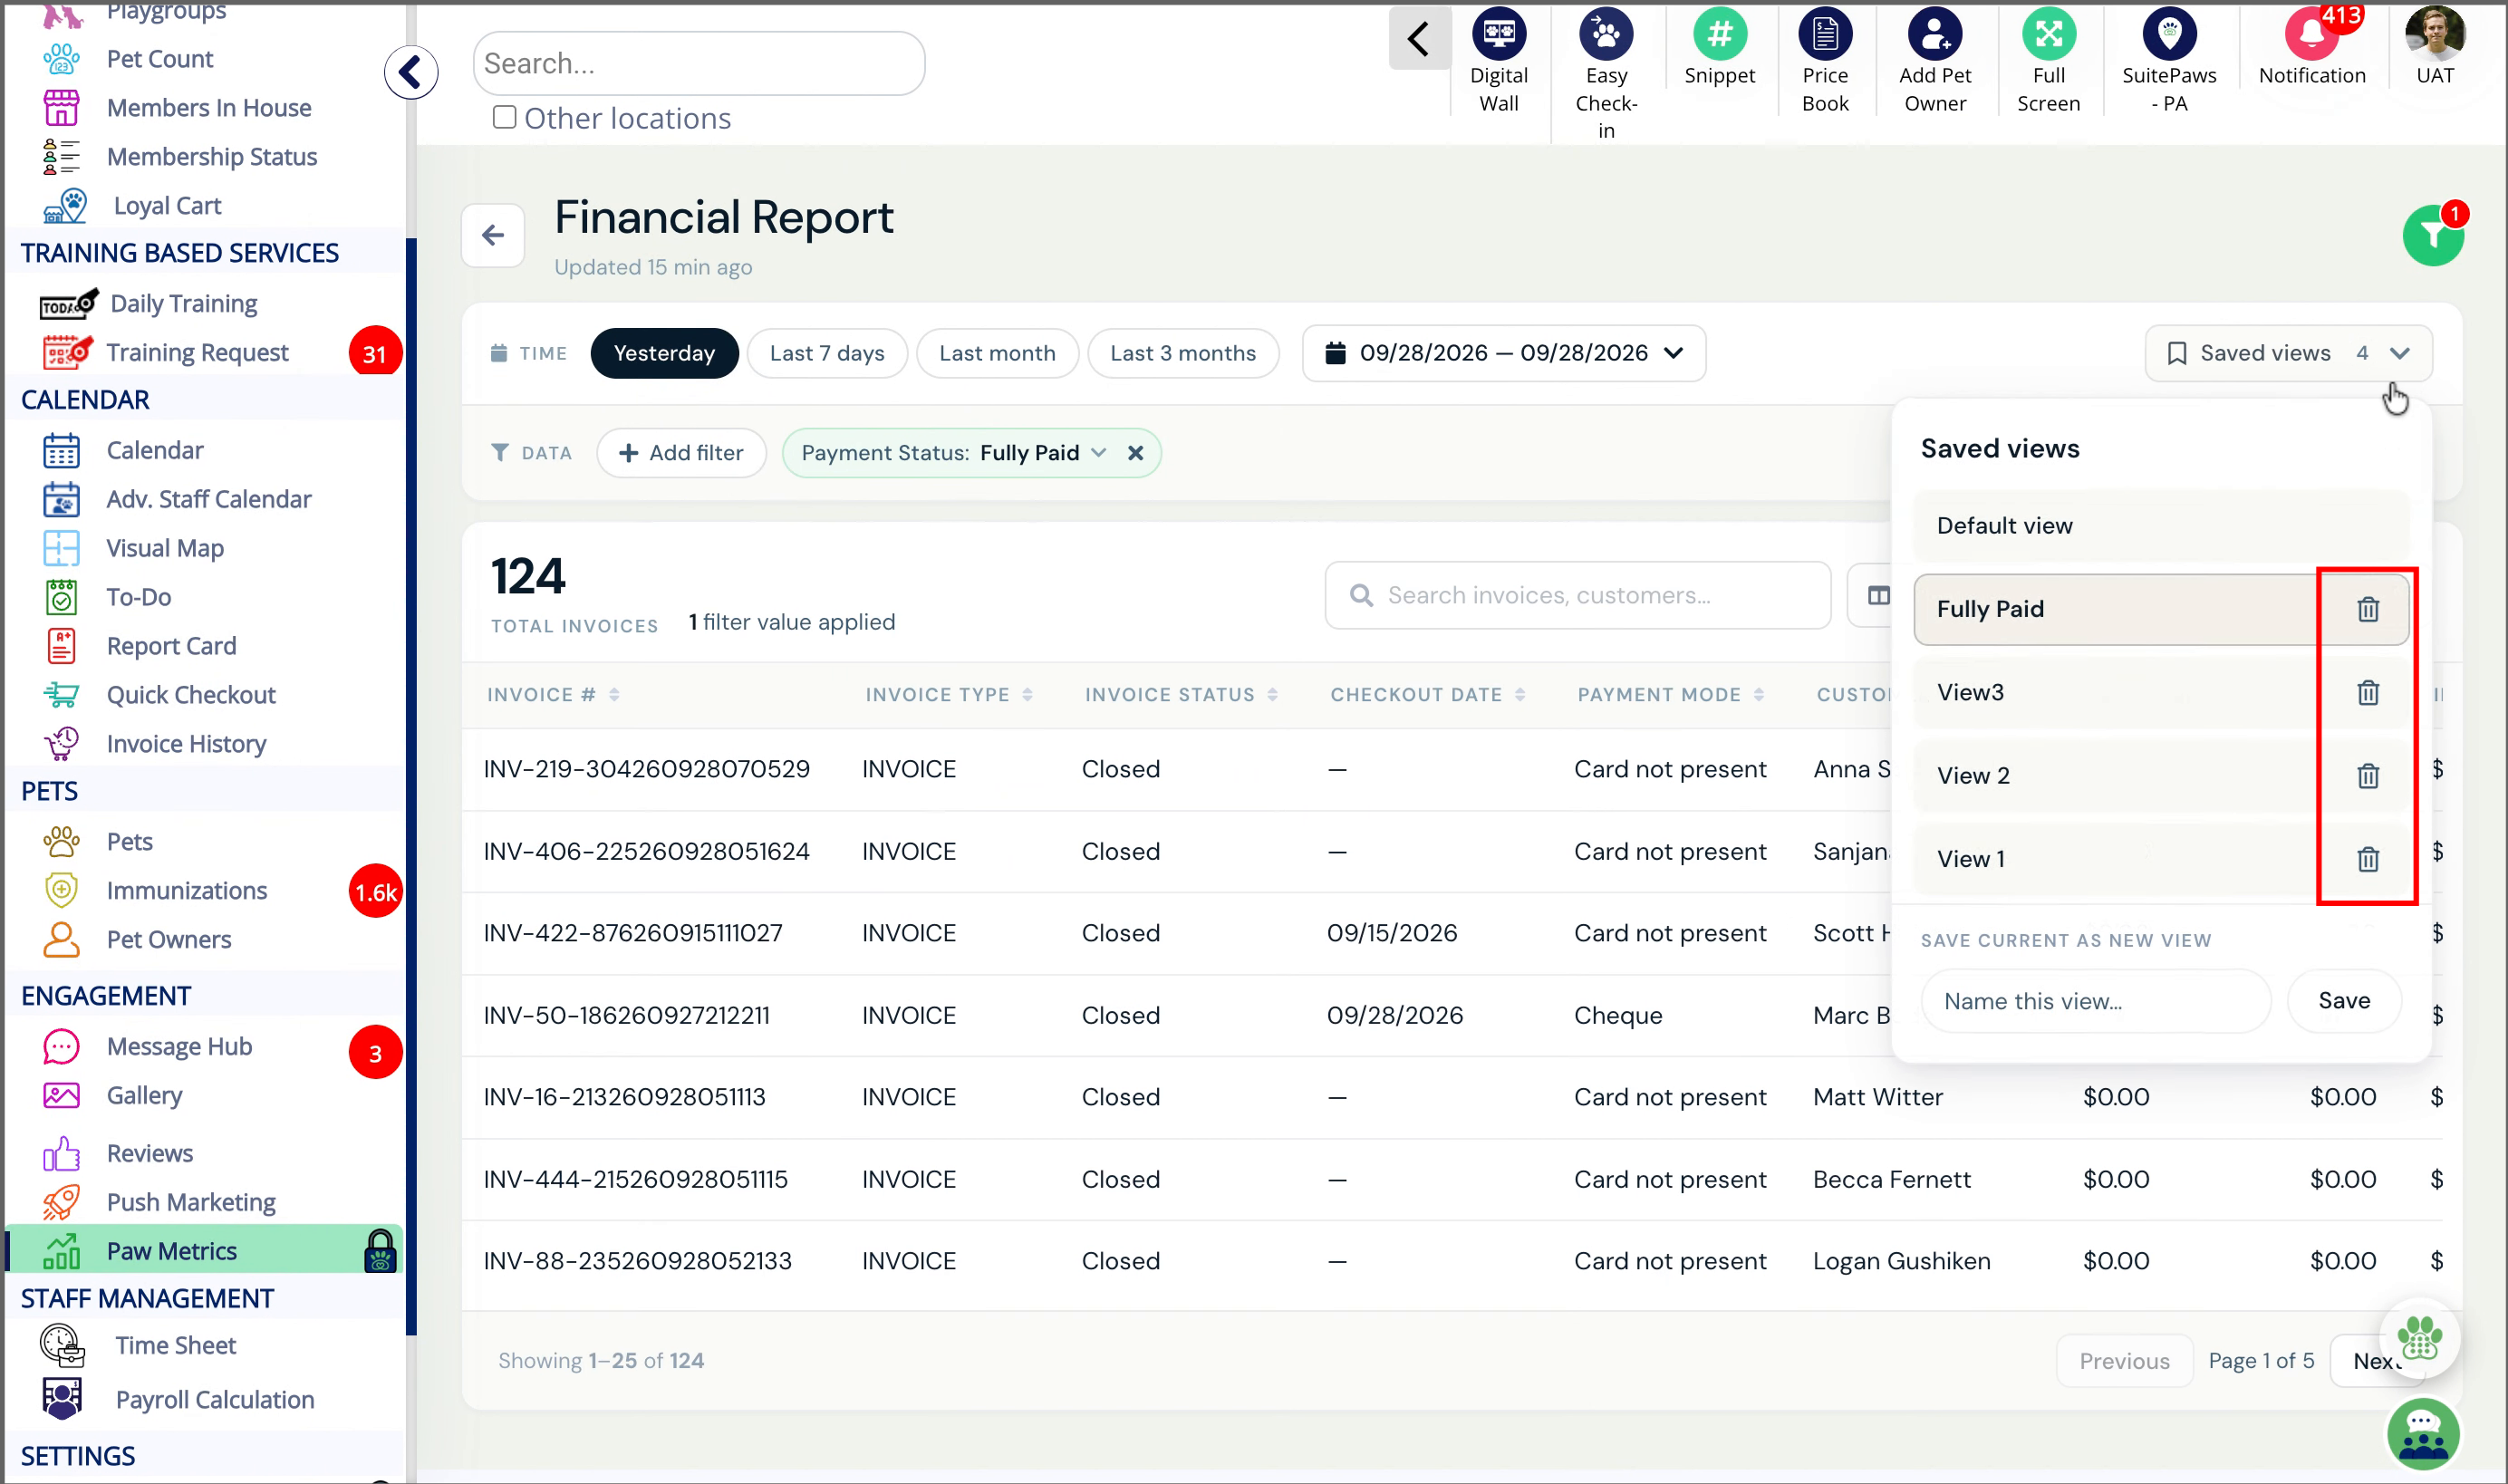Image resolution: width=2508 pixels, height=1484 pixels.
Task: Open the SuitePaws - PA location icon
Action: pyautogui.click(x=2168, y=35)
